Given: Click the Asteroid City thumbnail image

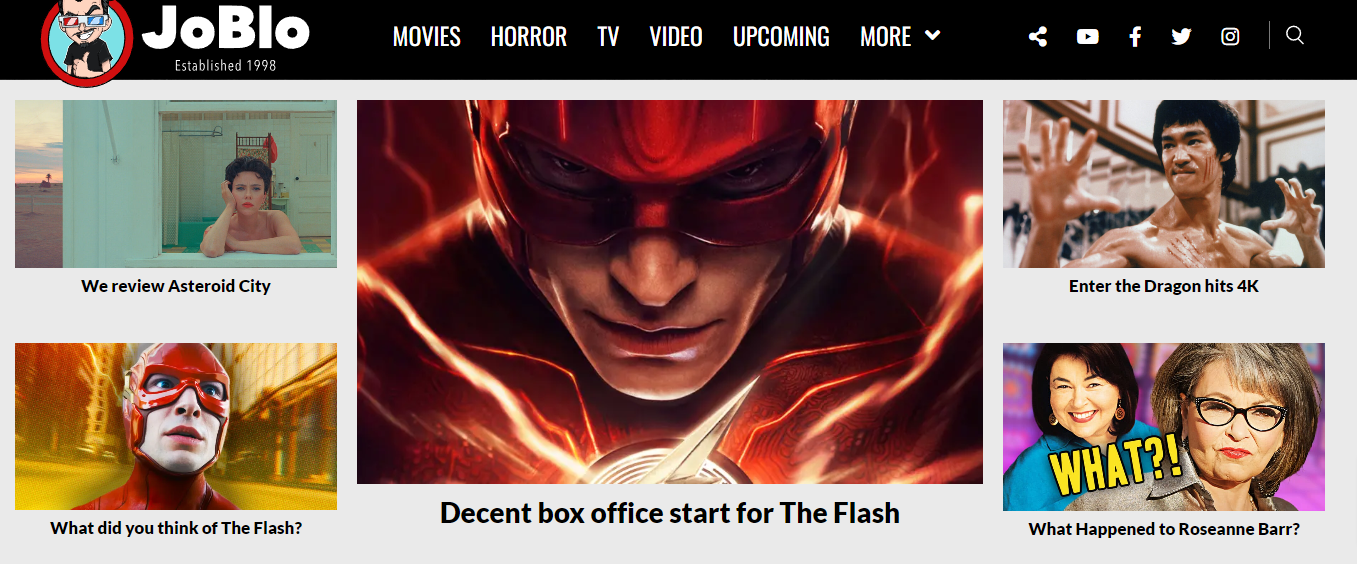Looking at the screenshot, I should click(176, 184).
